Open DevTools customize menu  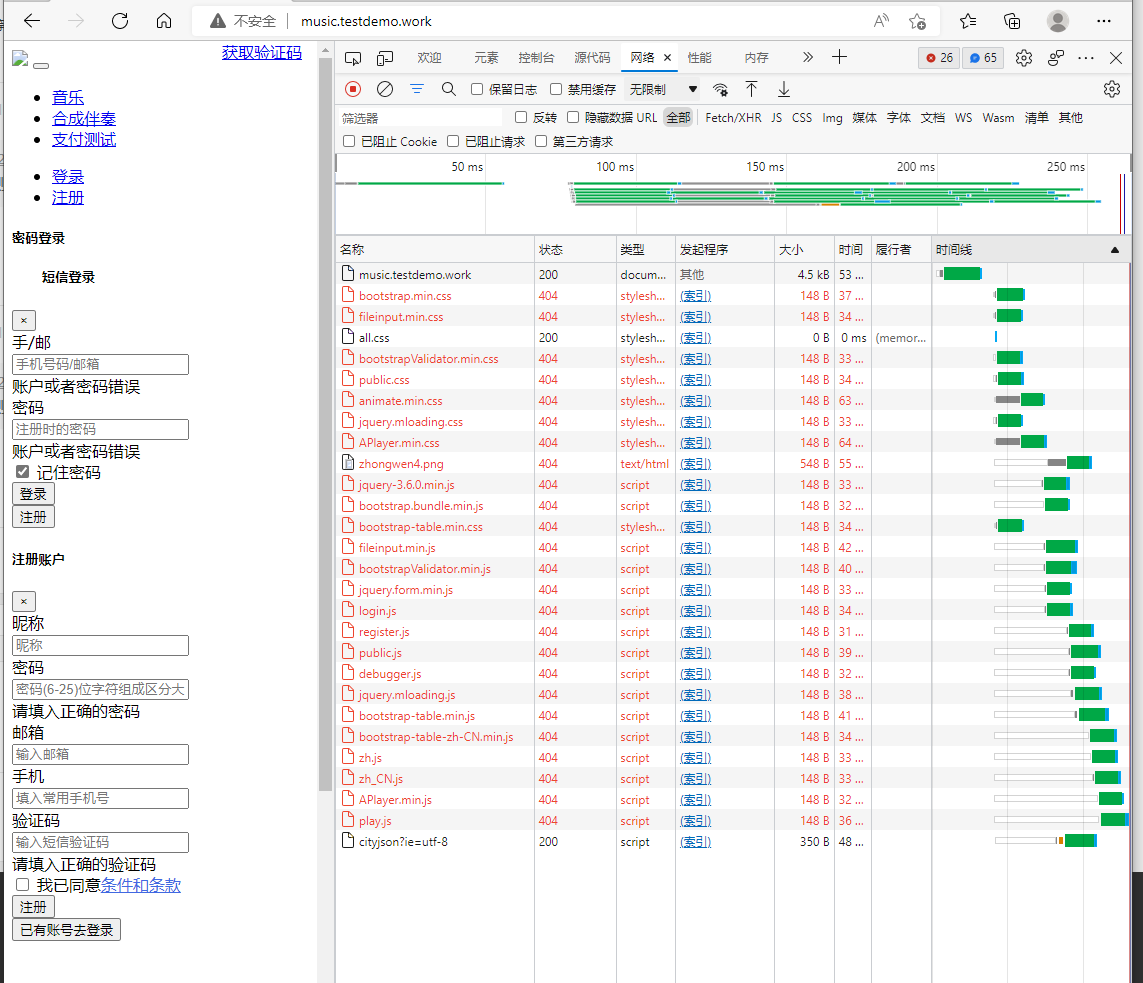[1086, 58]
